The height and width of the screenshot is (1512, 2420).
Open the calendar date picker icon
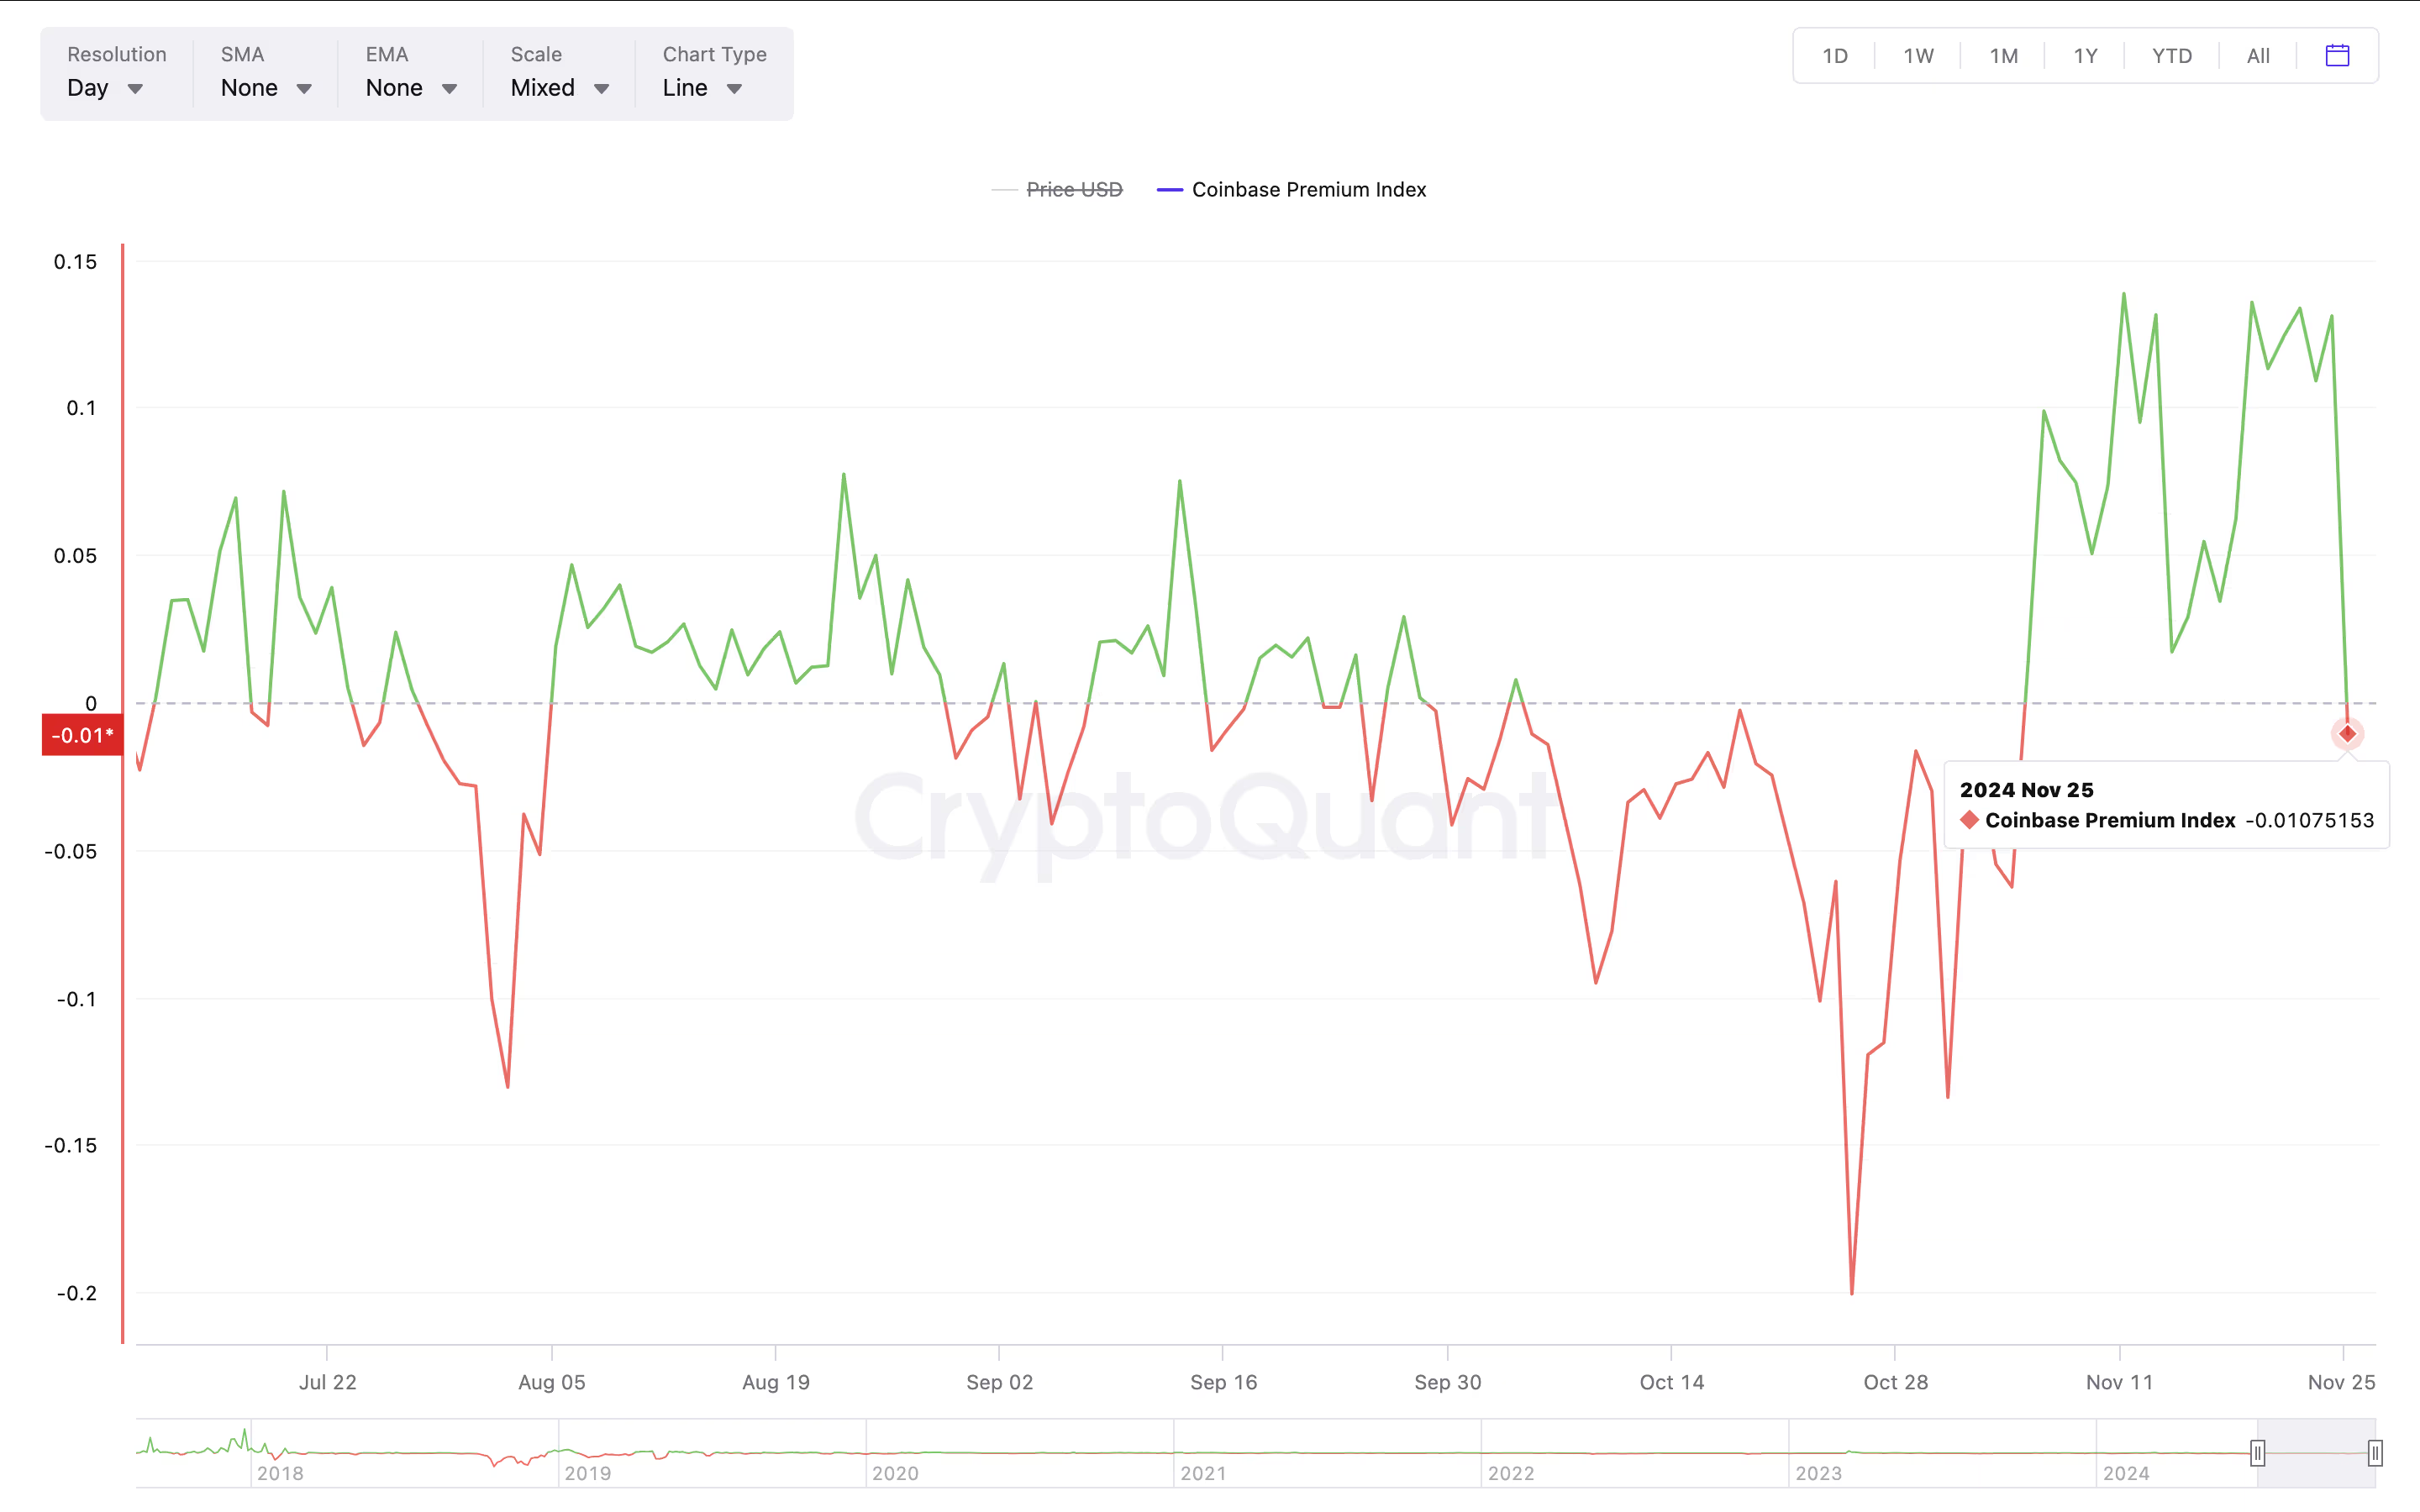(x=2337, y=55)
